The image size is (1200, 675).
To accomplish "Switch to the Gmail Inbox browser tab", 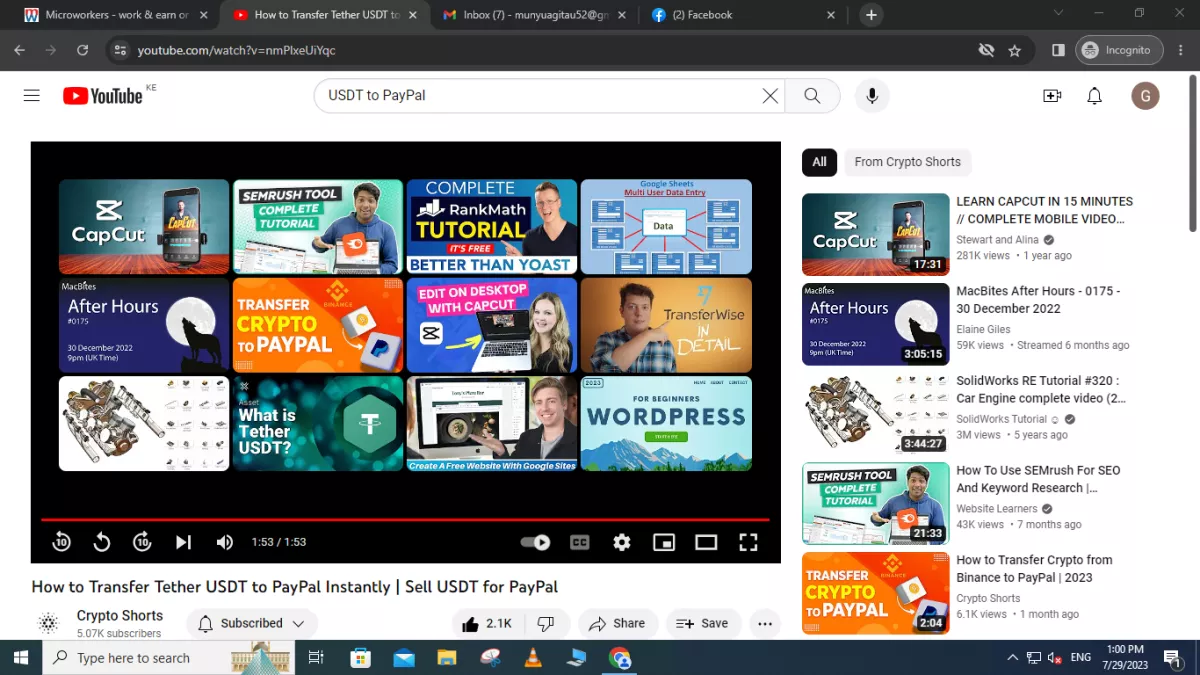I will click(x=536, y=15).
